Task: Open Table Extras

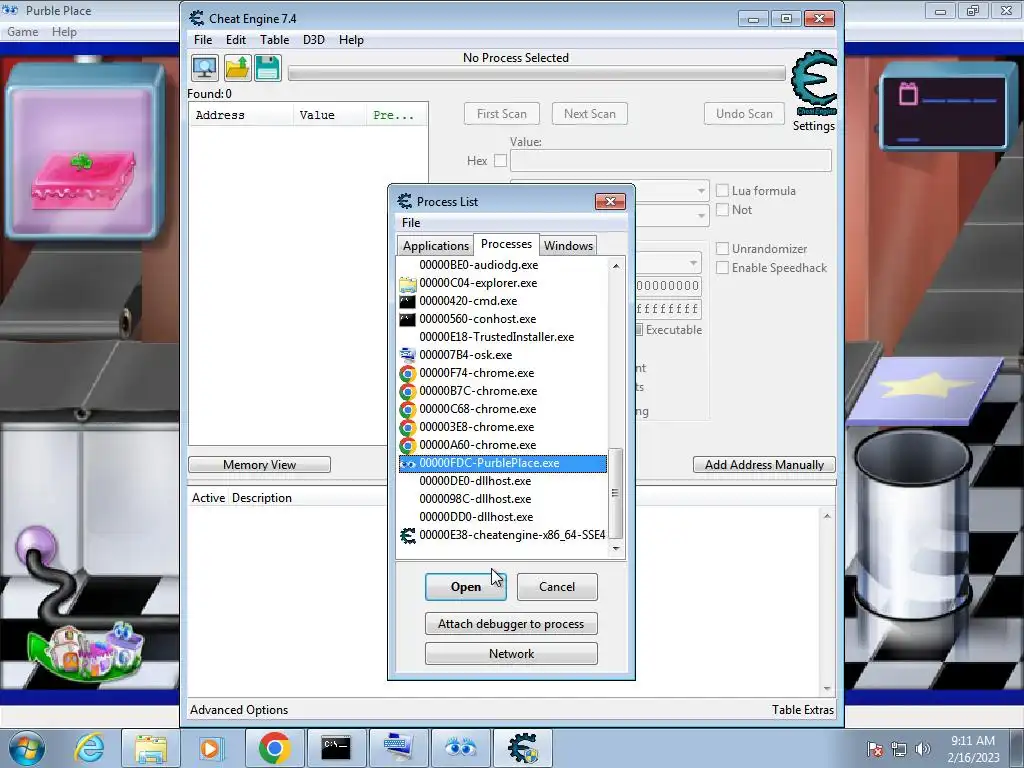Action: pos(803,710)
